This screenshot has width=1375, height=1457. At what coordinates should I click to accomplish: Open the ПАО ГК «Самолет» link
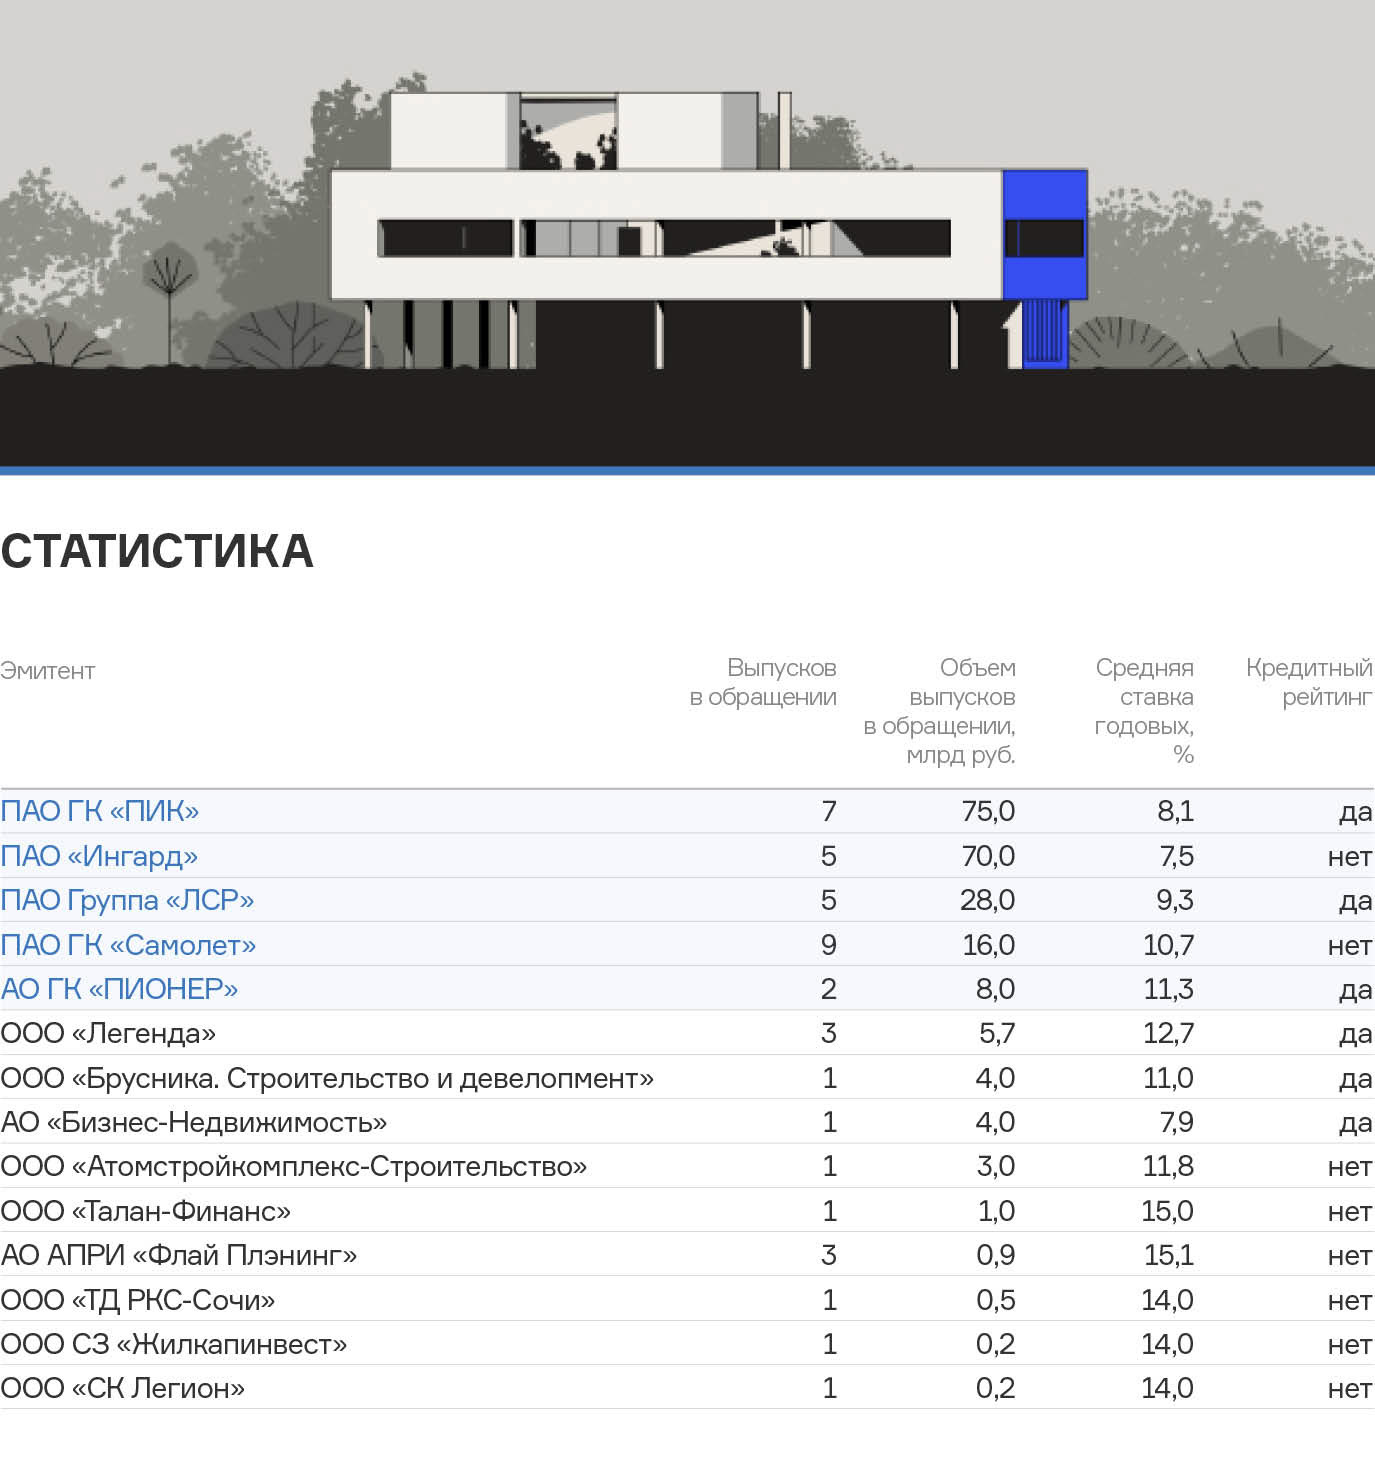(x=128, y=945)
